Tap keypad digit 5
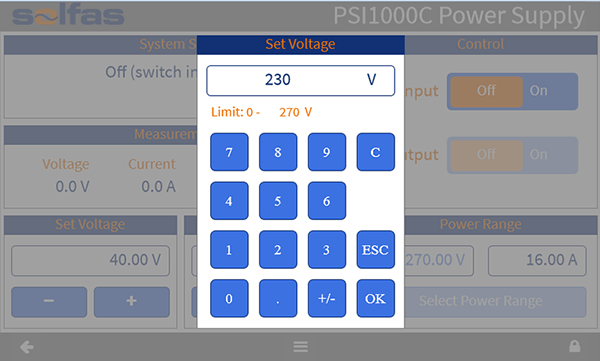 [x=278, y=201]
